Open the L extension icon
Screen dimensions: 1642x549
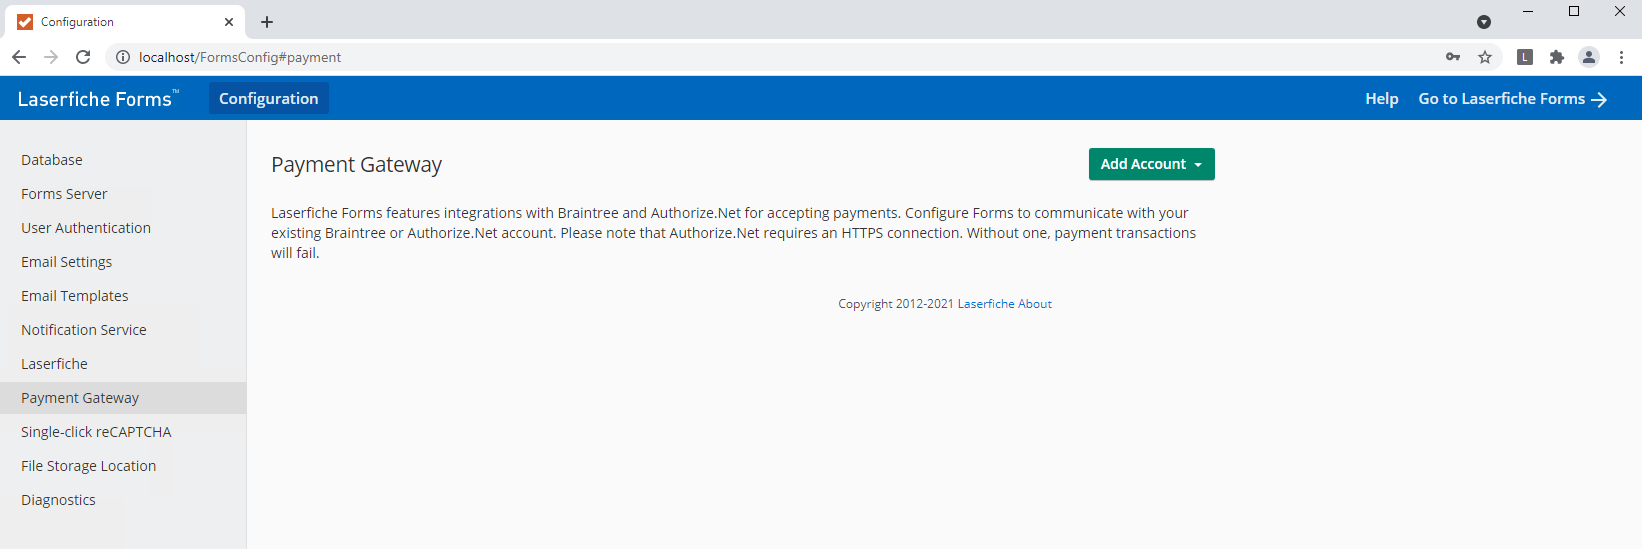1525,57
